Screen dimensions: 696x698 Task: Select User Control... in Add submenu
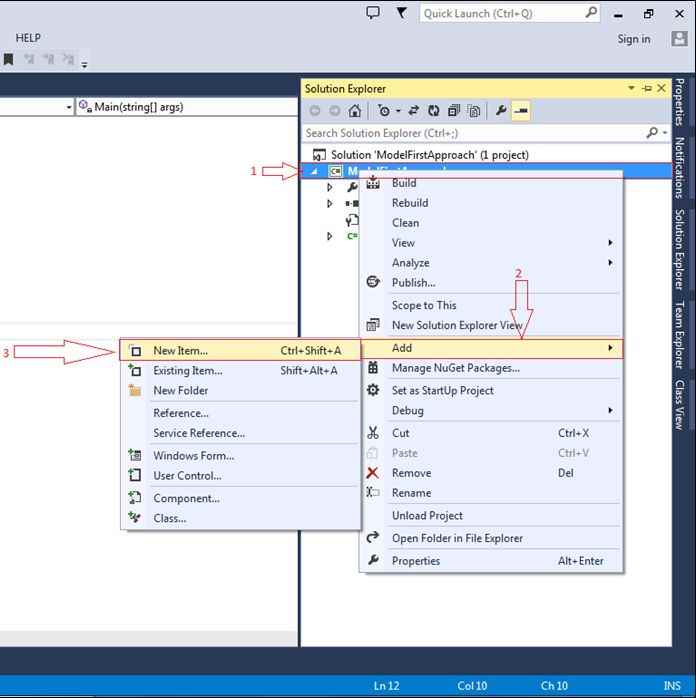click(240, 476)
